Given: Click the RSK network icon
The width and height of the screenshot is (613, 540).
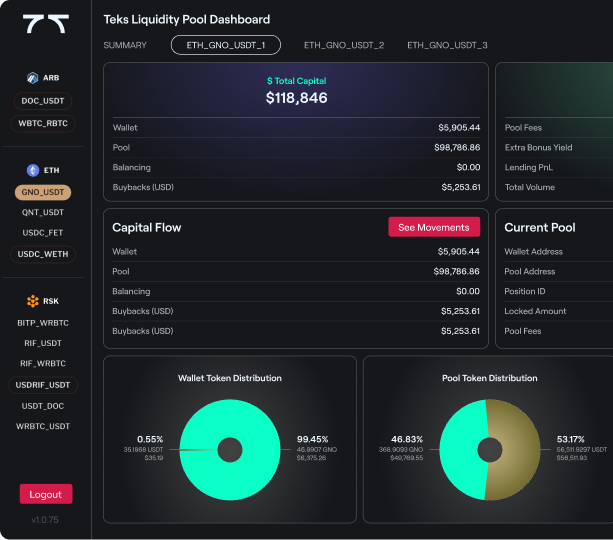Looking at the screenshot, I should point(32,301).
